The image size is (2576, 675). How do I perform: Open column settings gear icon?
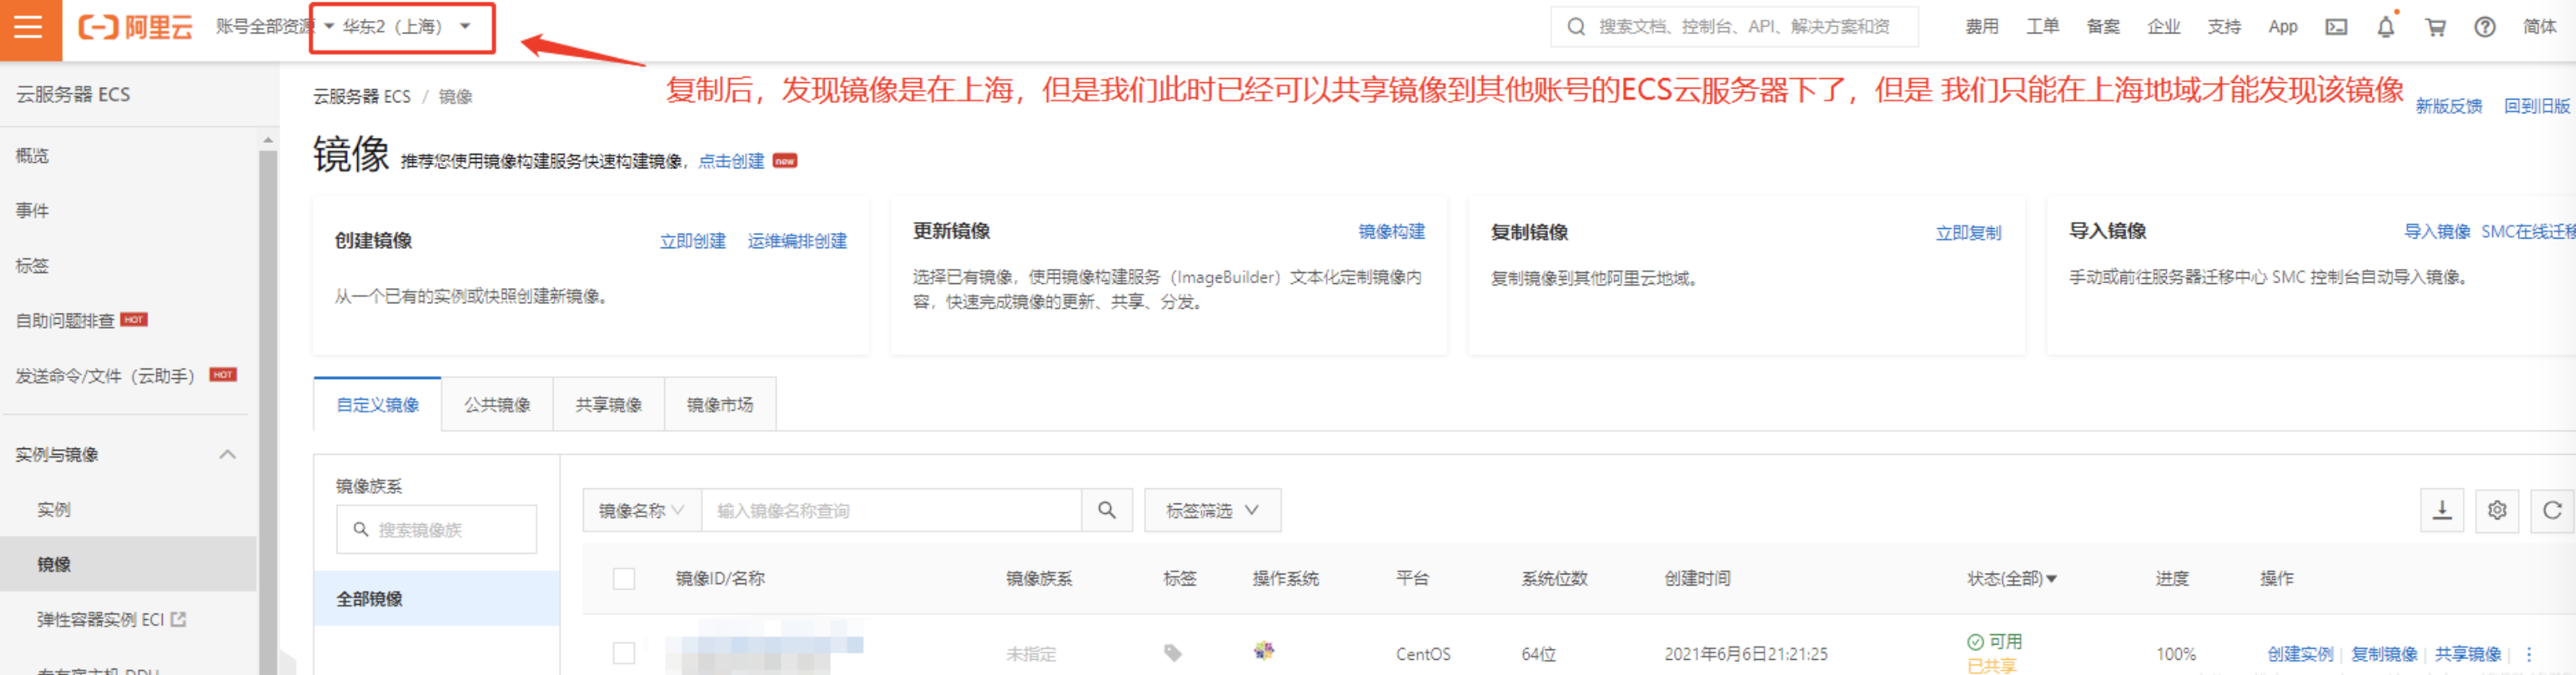(2497, 510)
